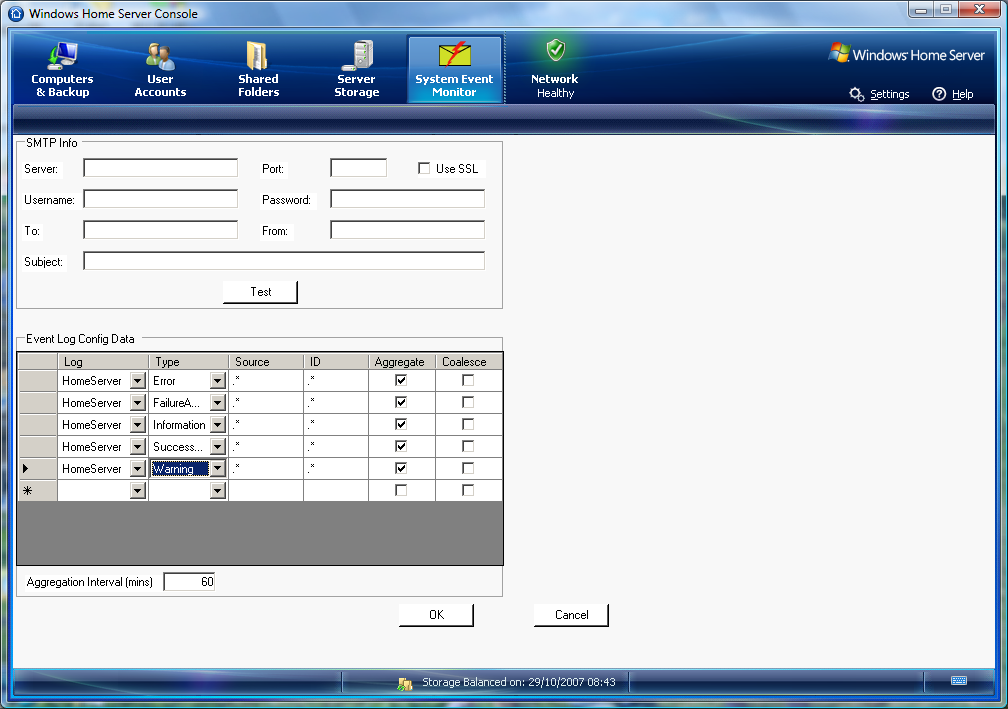This screenshot has width=1008, height=709.
Task: Open Log dropdown in the Success... row
Action: point(138,447)
